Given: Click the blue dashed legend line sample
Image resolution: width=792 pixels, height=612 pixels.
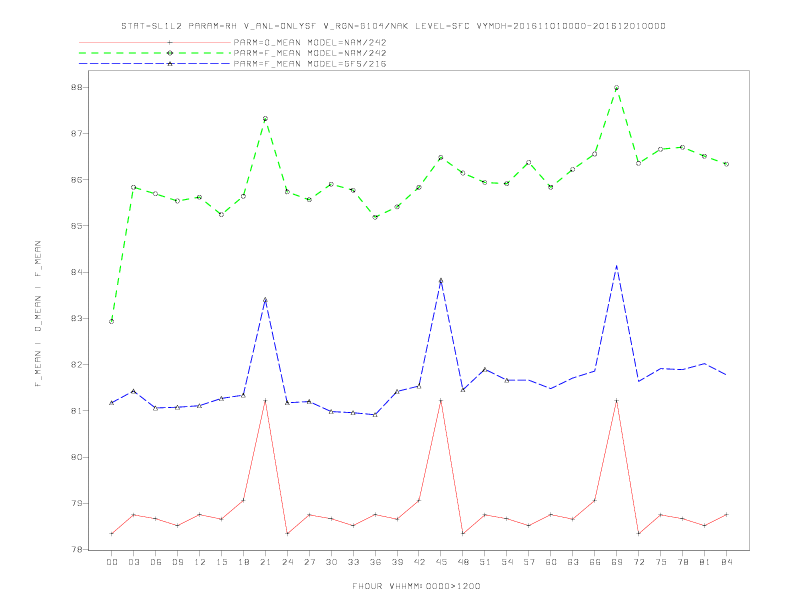Looking at the screenshot, I should point(155,64).
